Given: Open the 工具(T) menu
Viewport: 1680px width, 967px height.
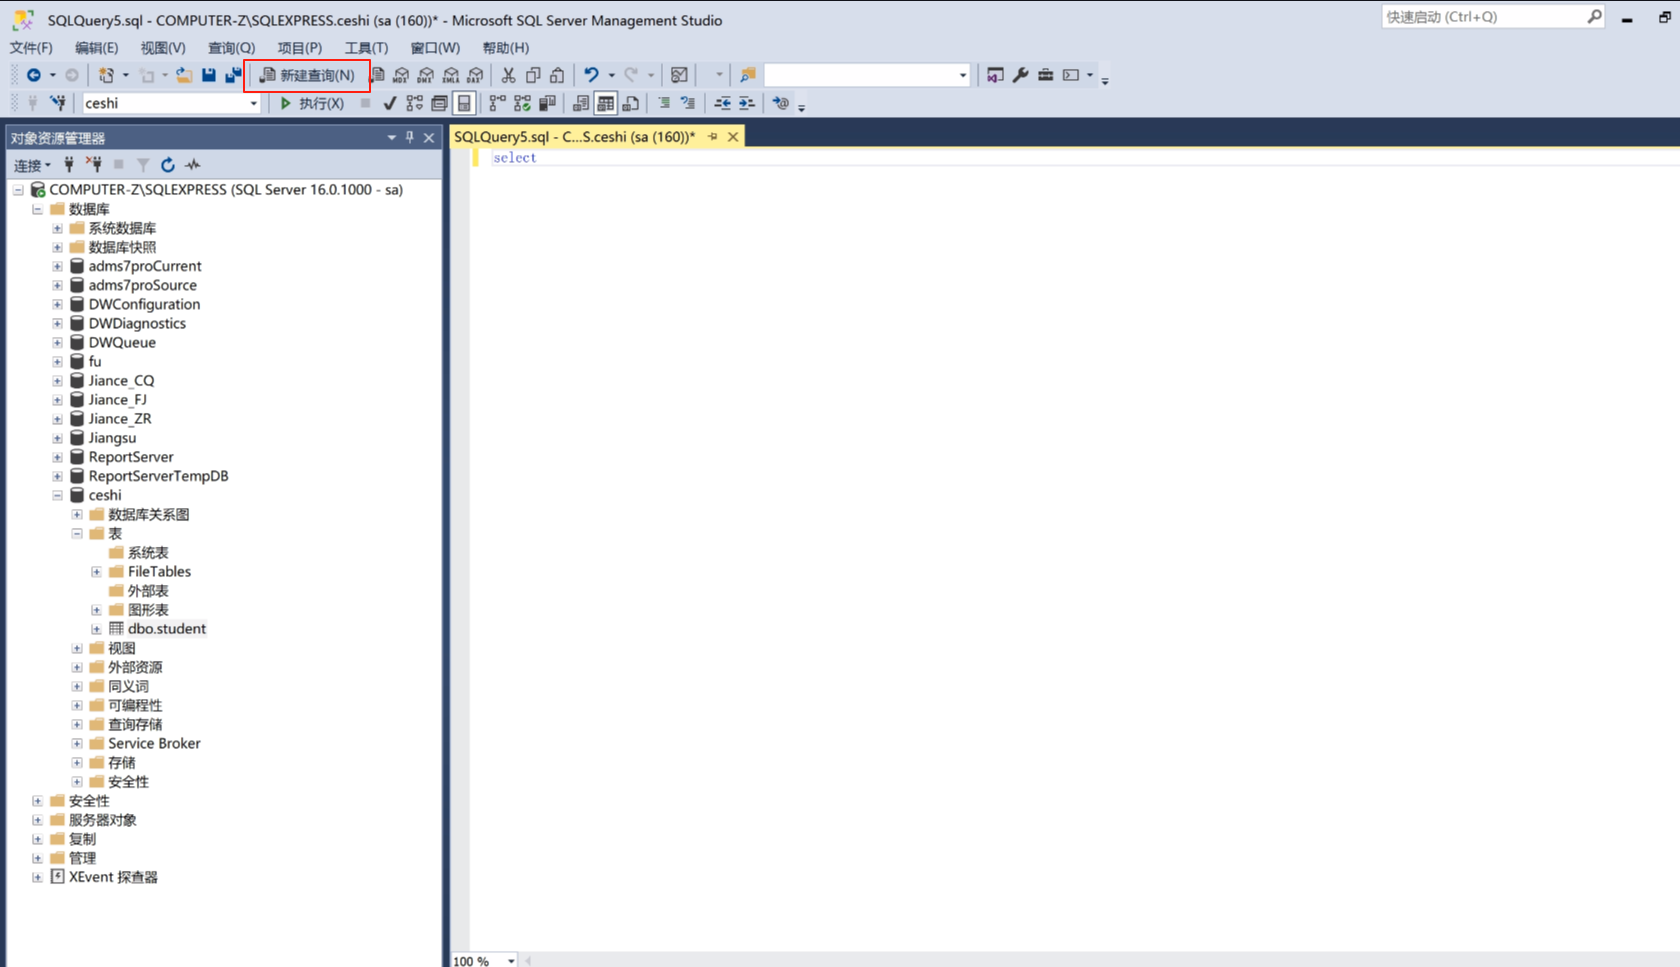Looking at the screenshot, I should point(366,47).
